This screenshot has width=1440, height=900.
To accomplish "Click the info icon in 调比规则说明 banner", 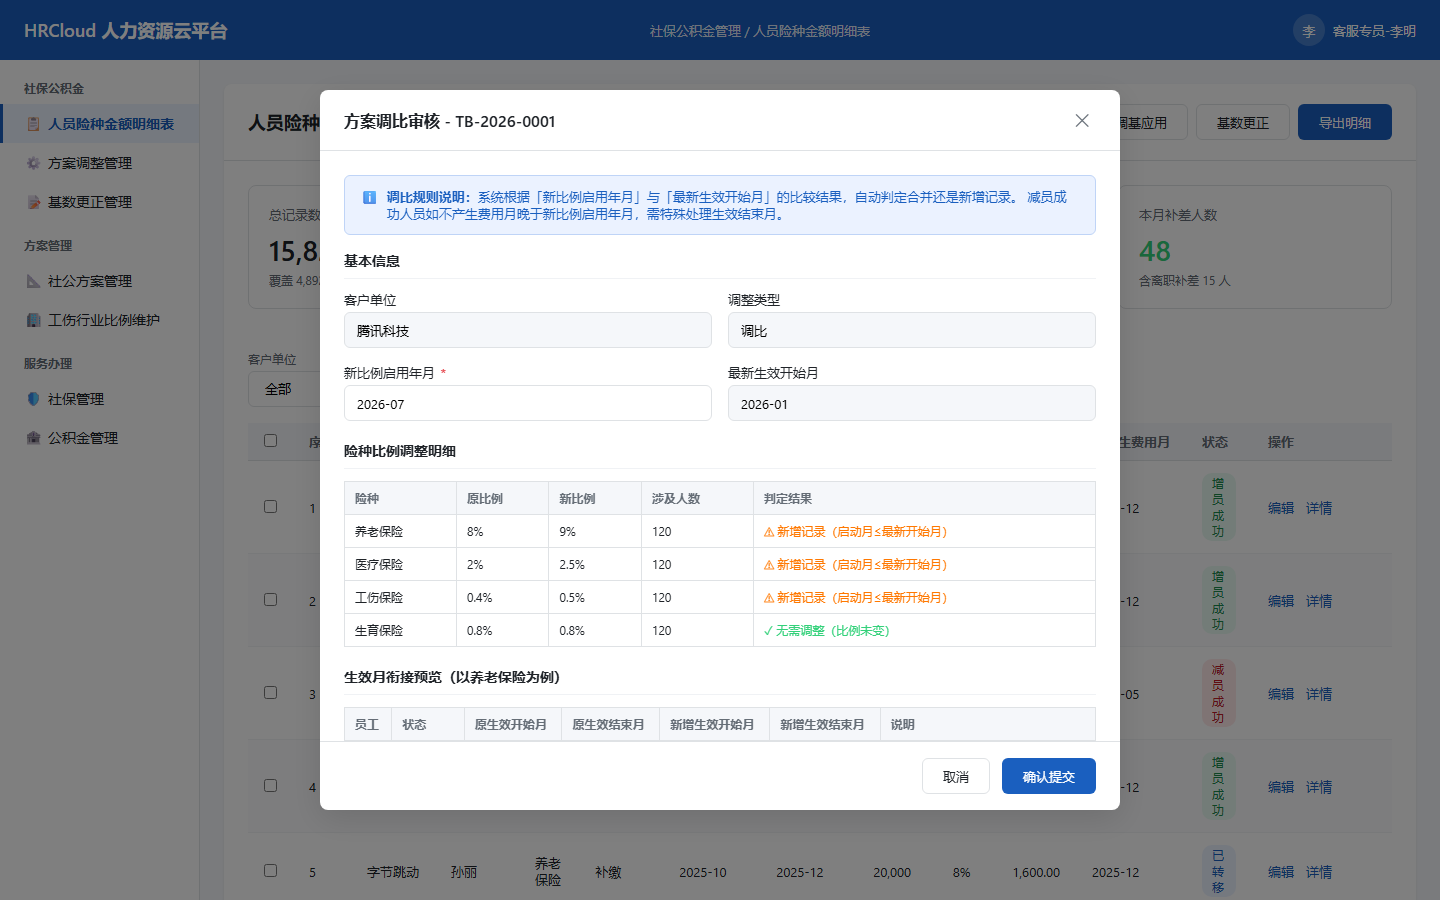I will (369, 198).
